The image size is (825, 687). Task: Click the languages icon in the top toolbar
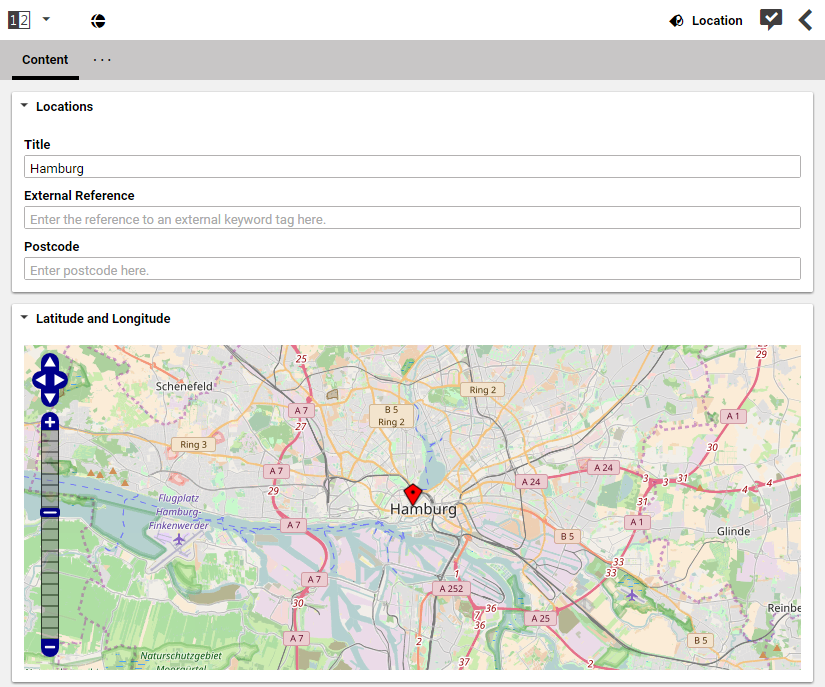98,20
